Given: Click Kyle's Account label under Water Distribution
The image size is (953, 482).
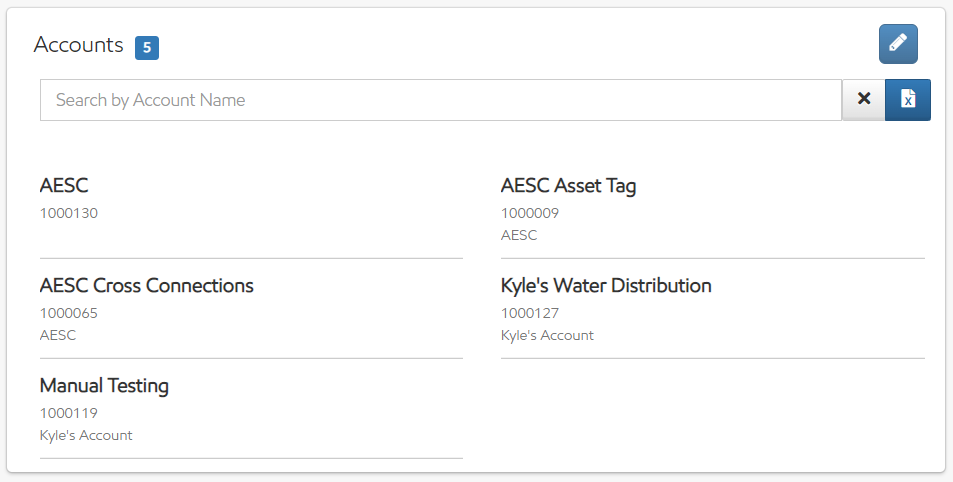Looking at the screenshot, I should click(x=547, y=335).
